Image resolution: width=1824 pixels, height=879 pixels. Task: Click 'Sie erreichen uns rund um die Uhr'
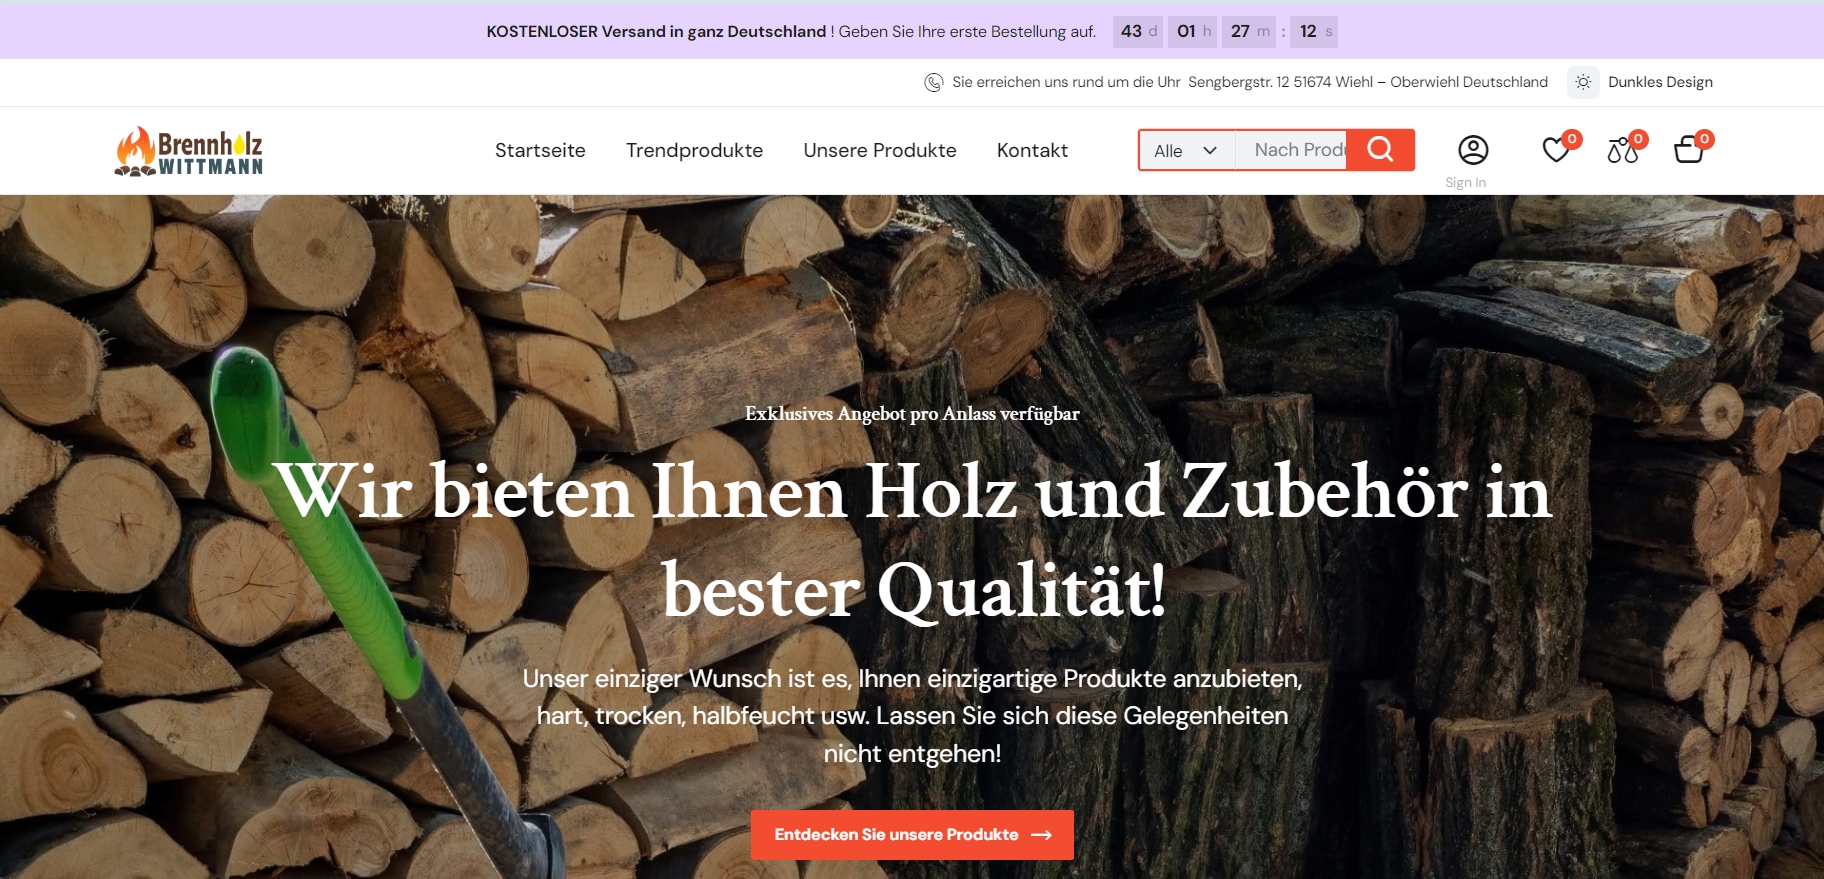(1066, 82)
